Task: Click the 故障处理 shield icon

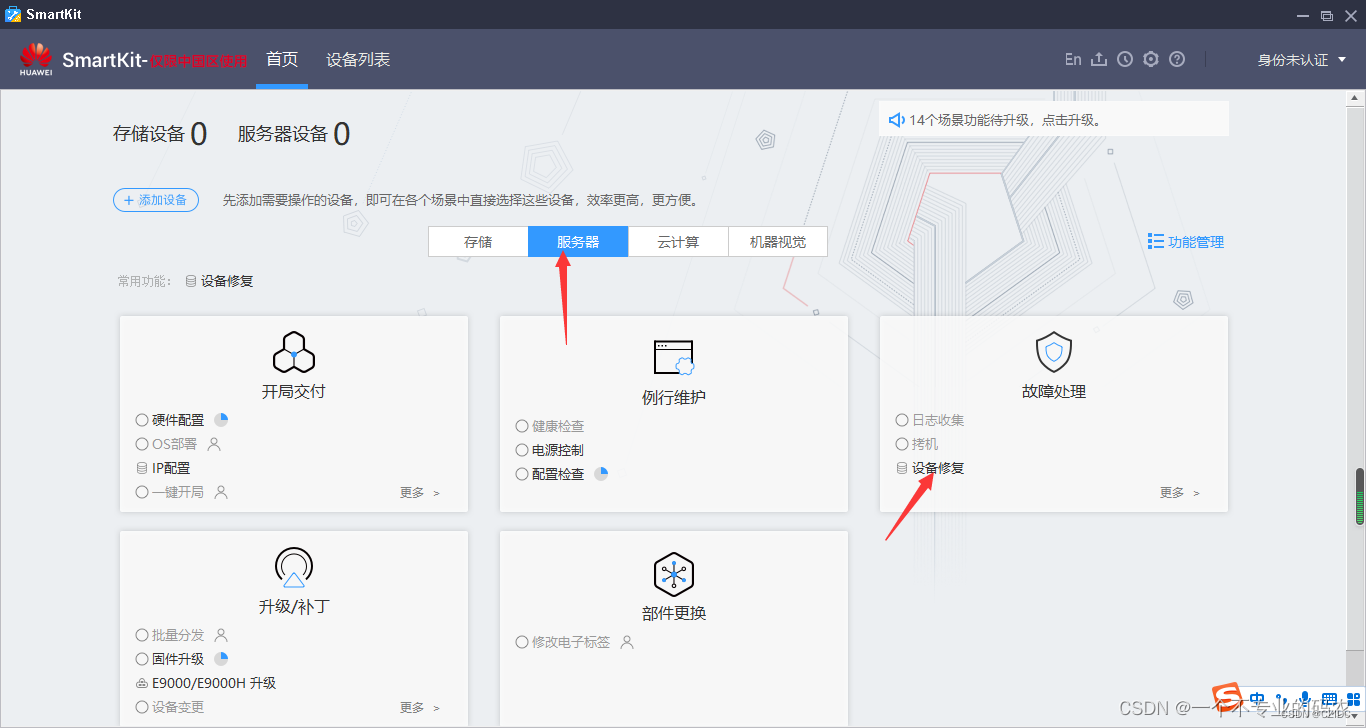Action: (x=1054, y=352)
